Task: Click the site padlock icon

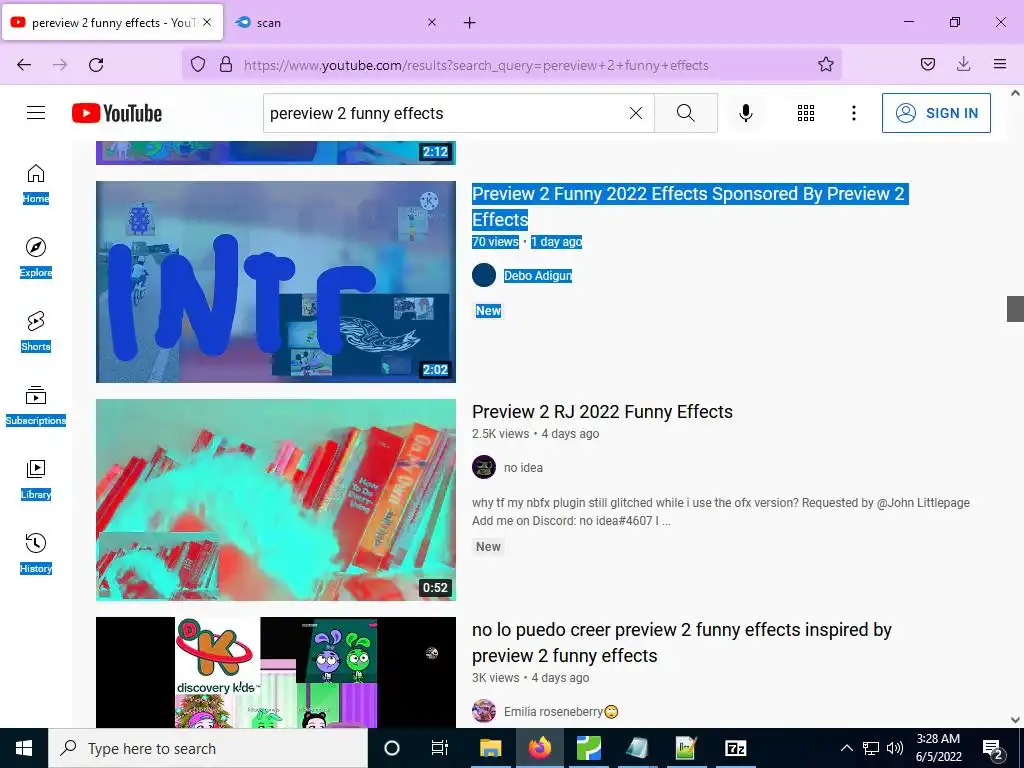Action: pos(226,65)
